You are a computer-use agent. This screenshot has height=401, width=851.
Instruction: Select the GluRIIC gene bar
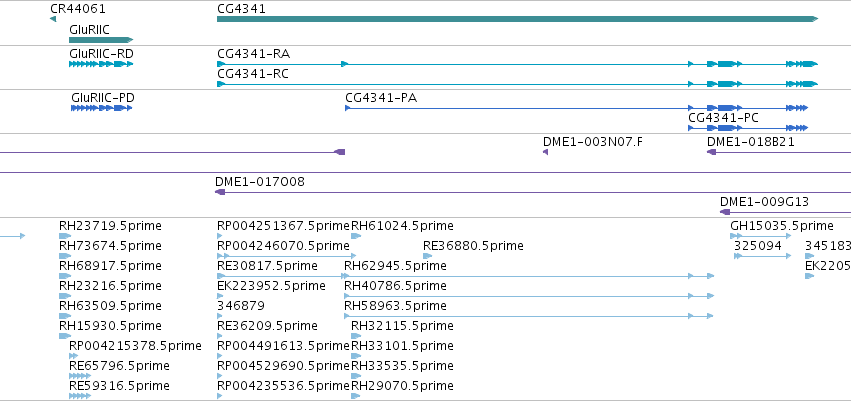101,40
